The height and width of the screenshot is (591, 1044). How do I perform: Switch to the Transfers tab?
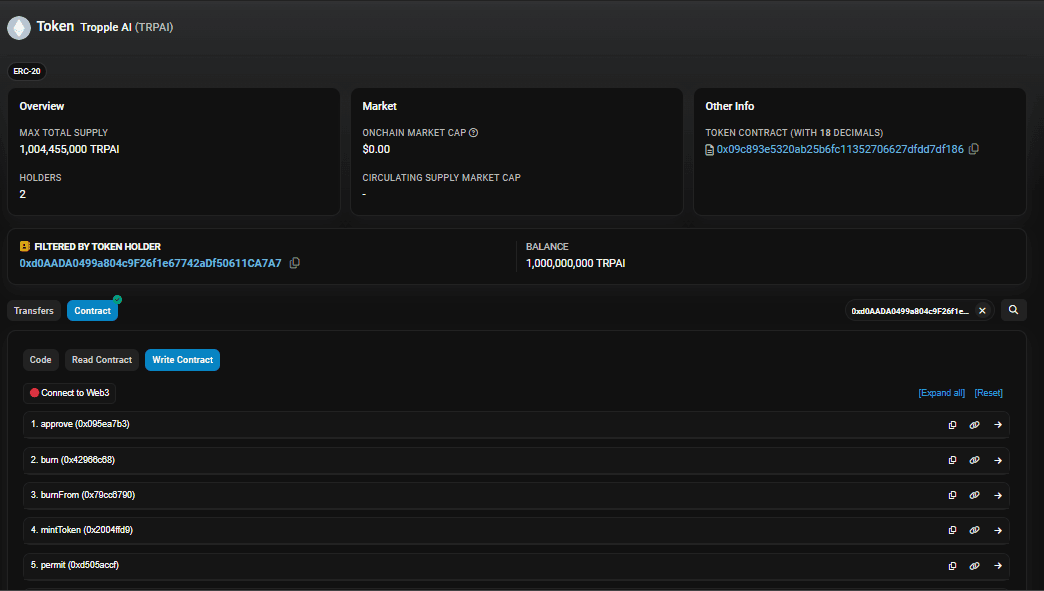pos(34,311)
